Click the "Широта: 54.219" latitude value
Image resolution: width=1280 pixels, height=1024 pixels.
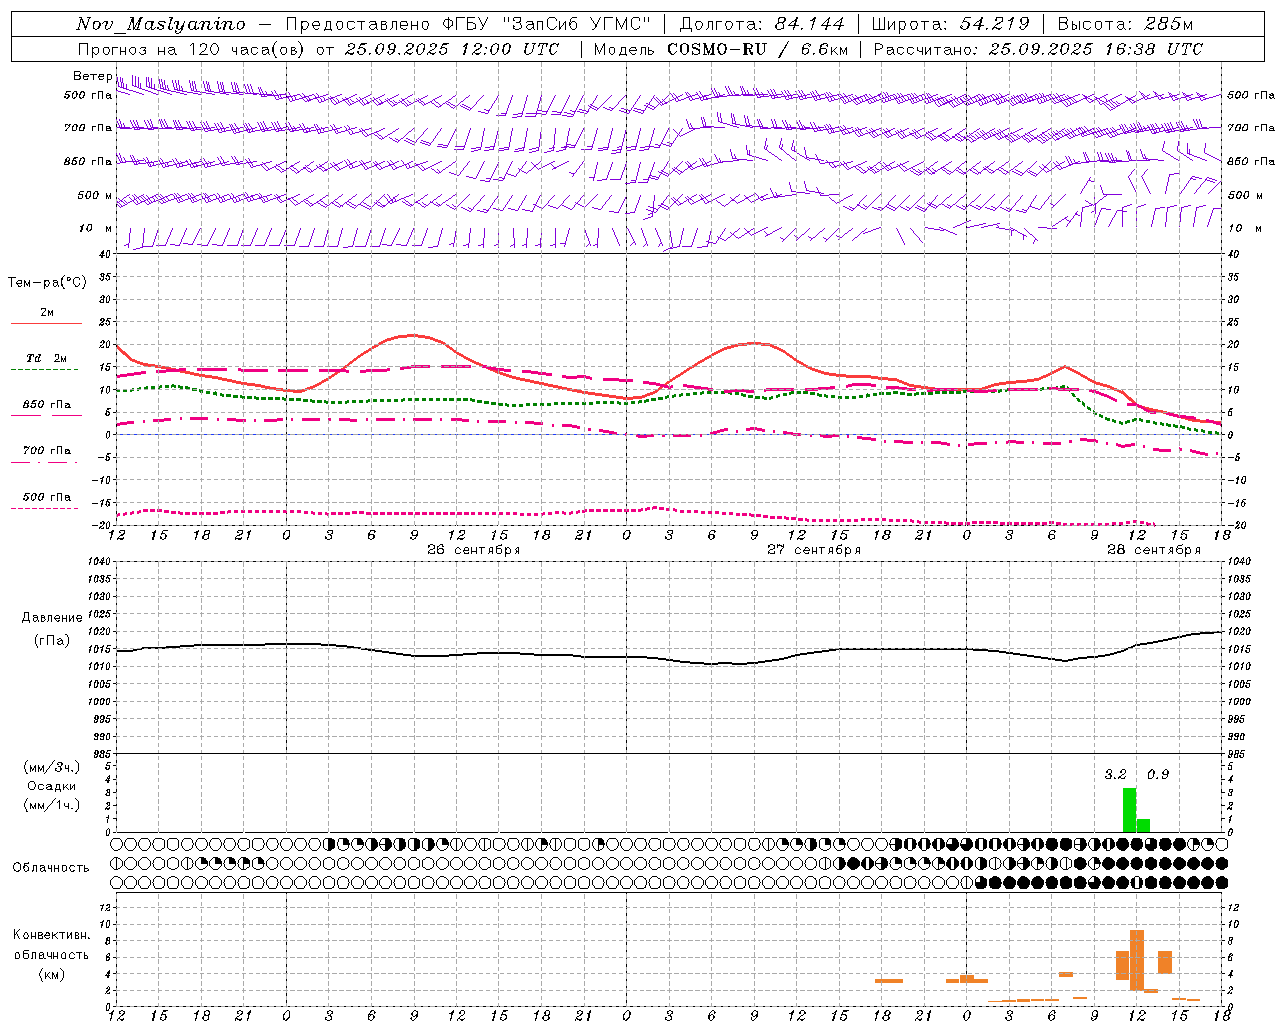(x=951, y=24)
